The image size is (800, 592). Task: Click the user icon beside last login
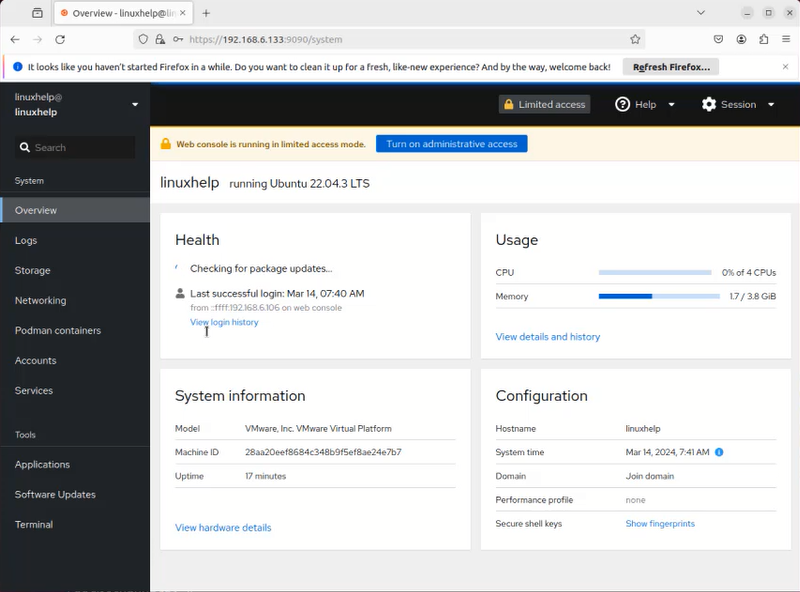180,293
